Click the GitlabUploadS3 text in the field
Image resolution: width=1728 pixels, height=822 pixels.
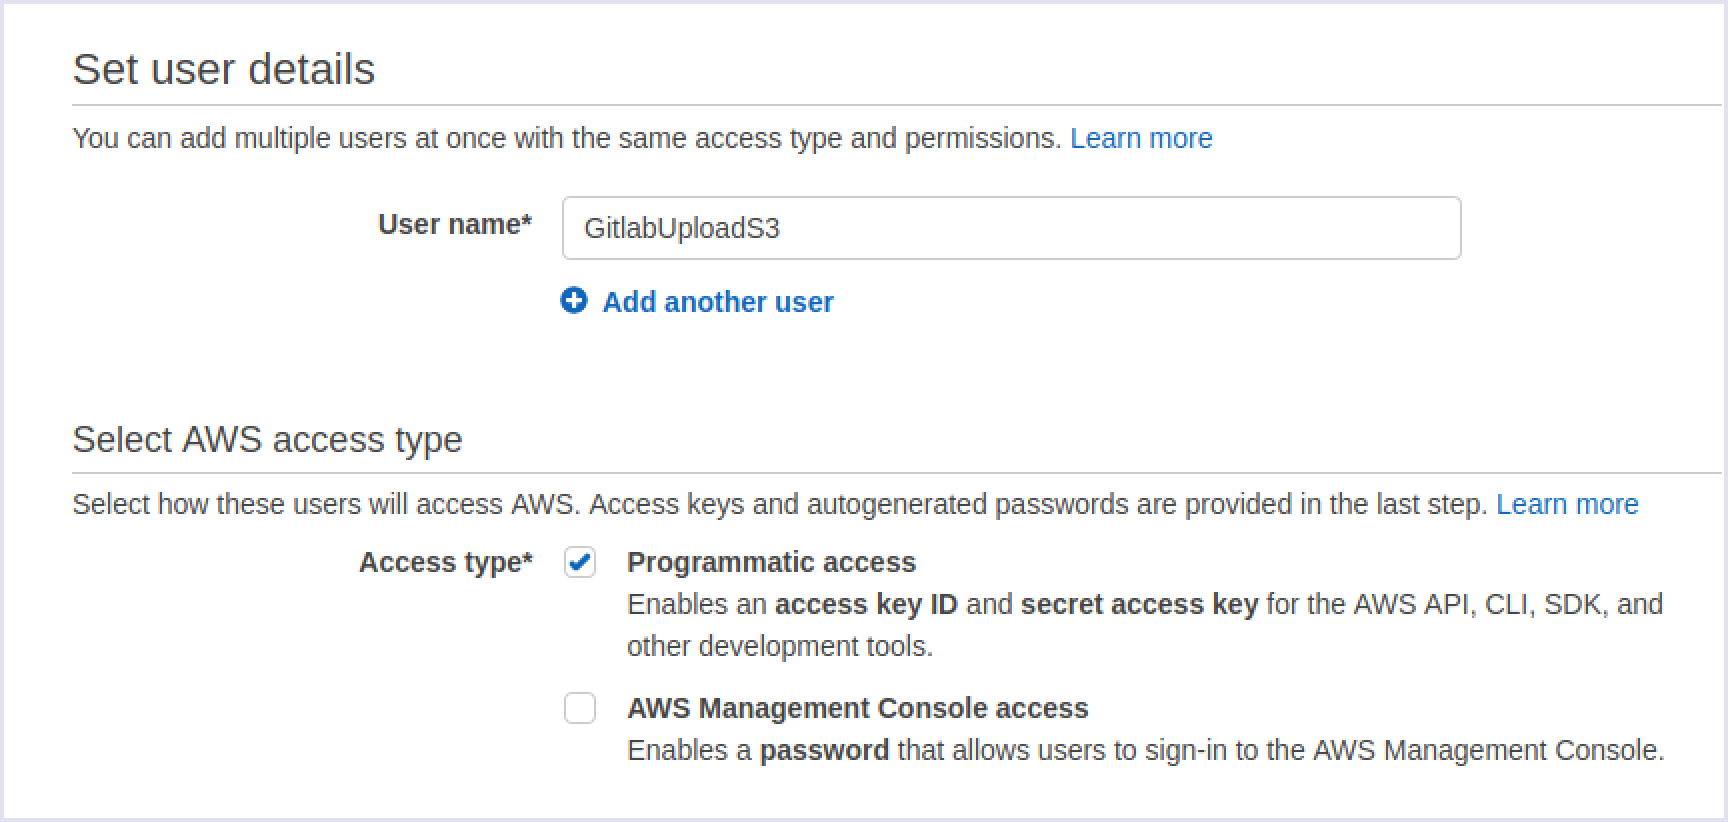[x=682, y=228]
